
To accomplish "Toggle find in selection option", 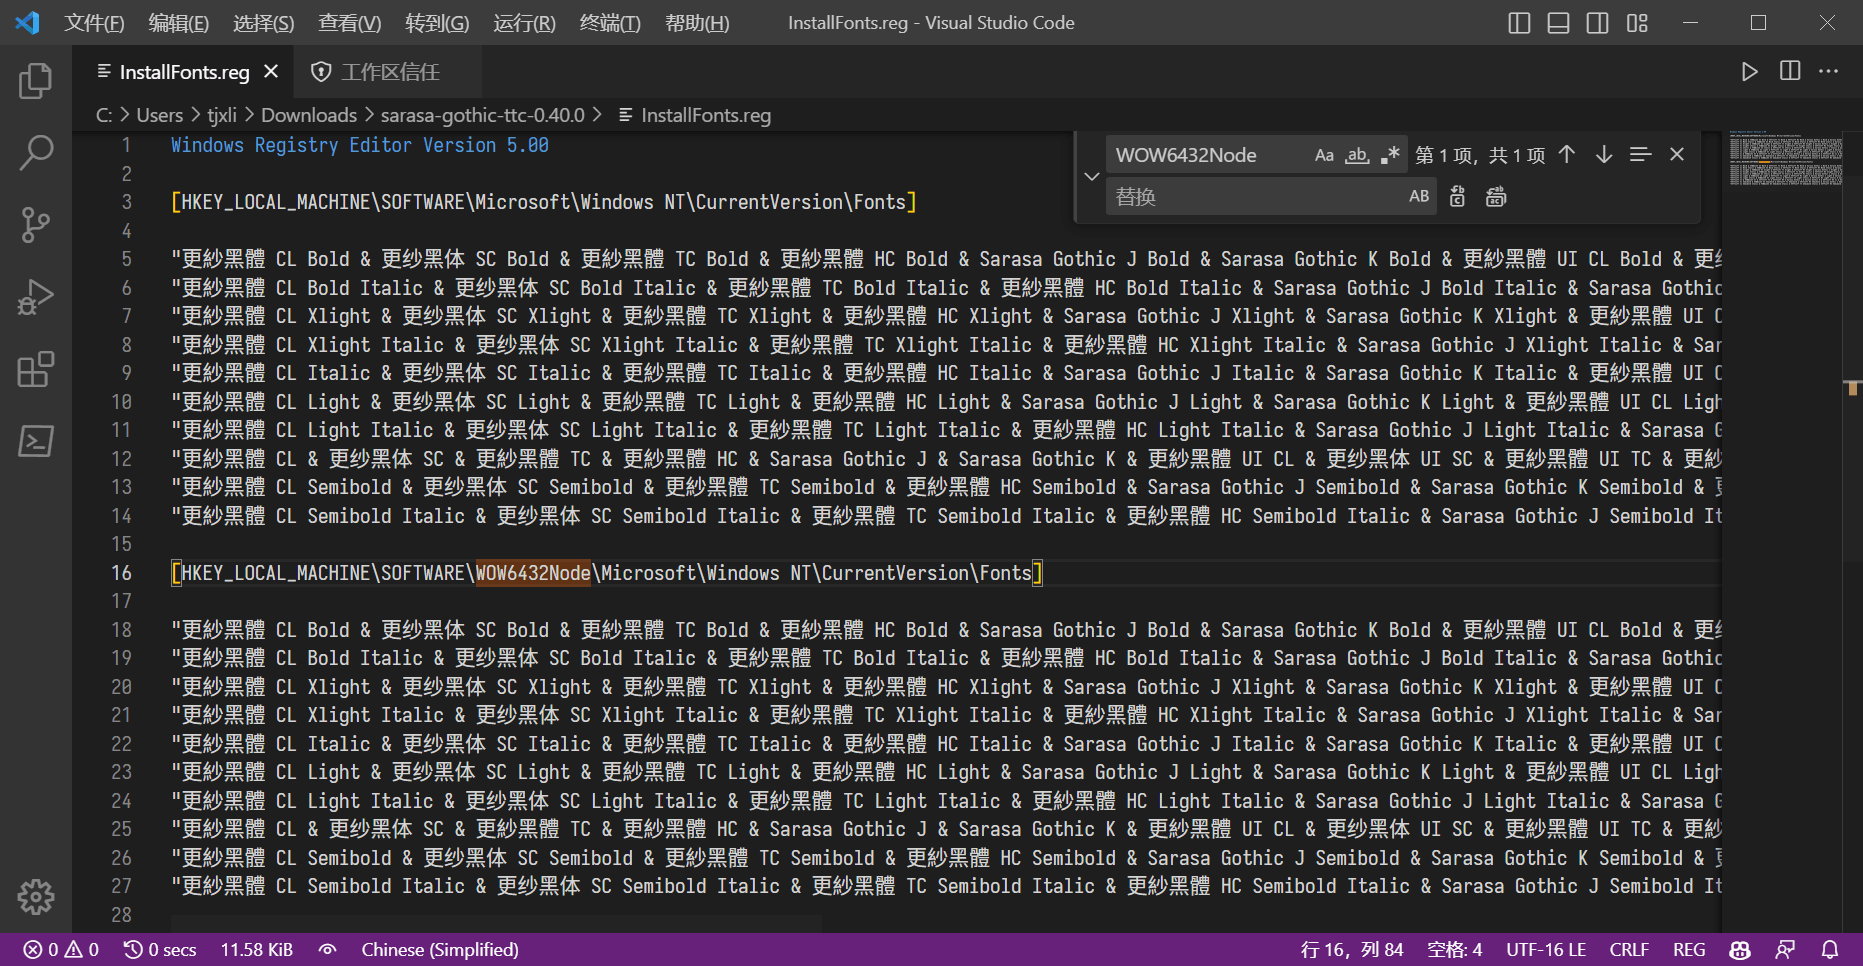I will click(x=1640, y=154).
